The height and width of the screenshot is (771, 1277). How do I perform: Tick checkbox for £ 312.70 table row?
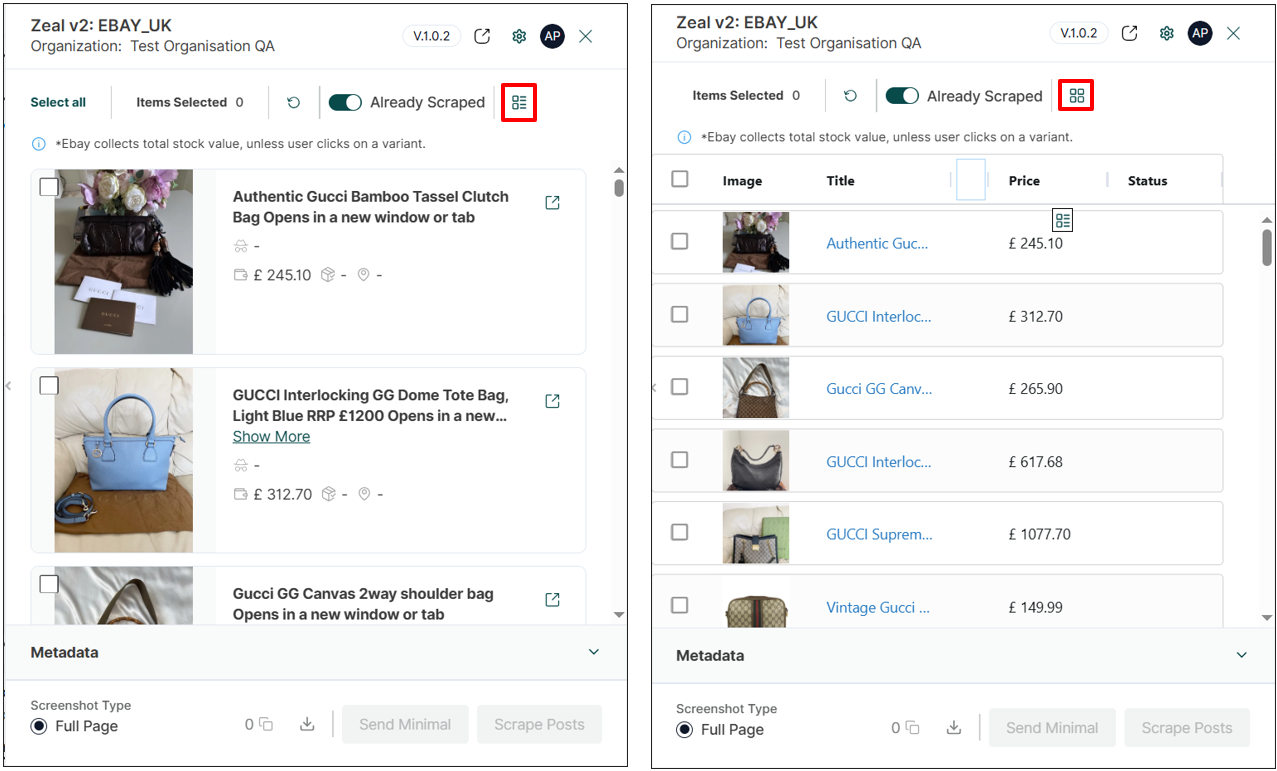(680, 314)
